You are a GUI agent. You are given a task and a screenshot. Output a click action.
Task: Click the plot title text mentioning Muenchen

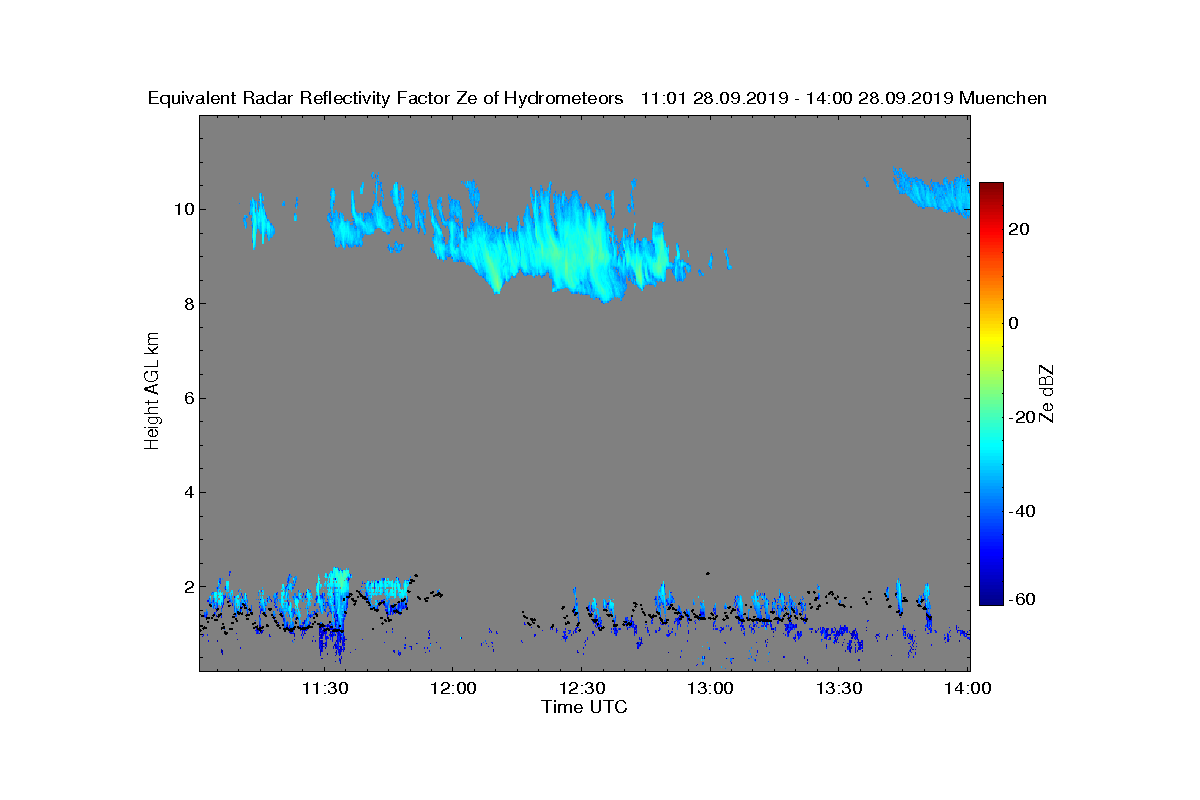click(597, 98)
